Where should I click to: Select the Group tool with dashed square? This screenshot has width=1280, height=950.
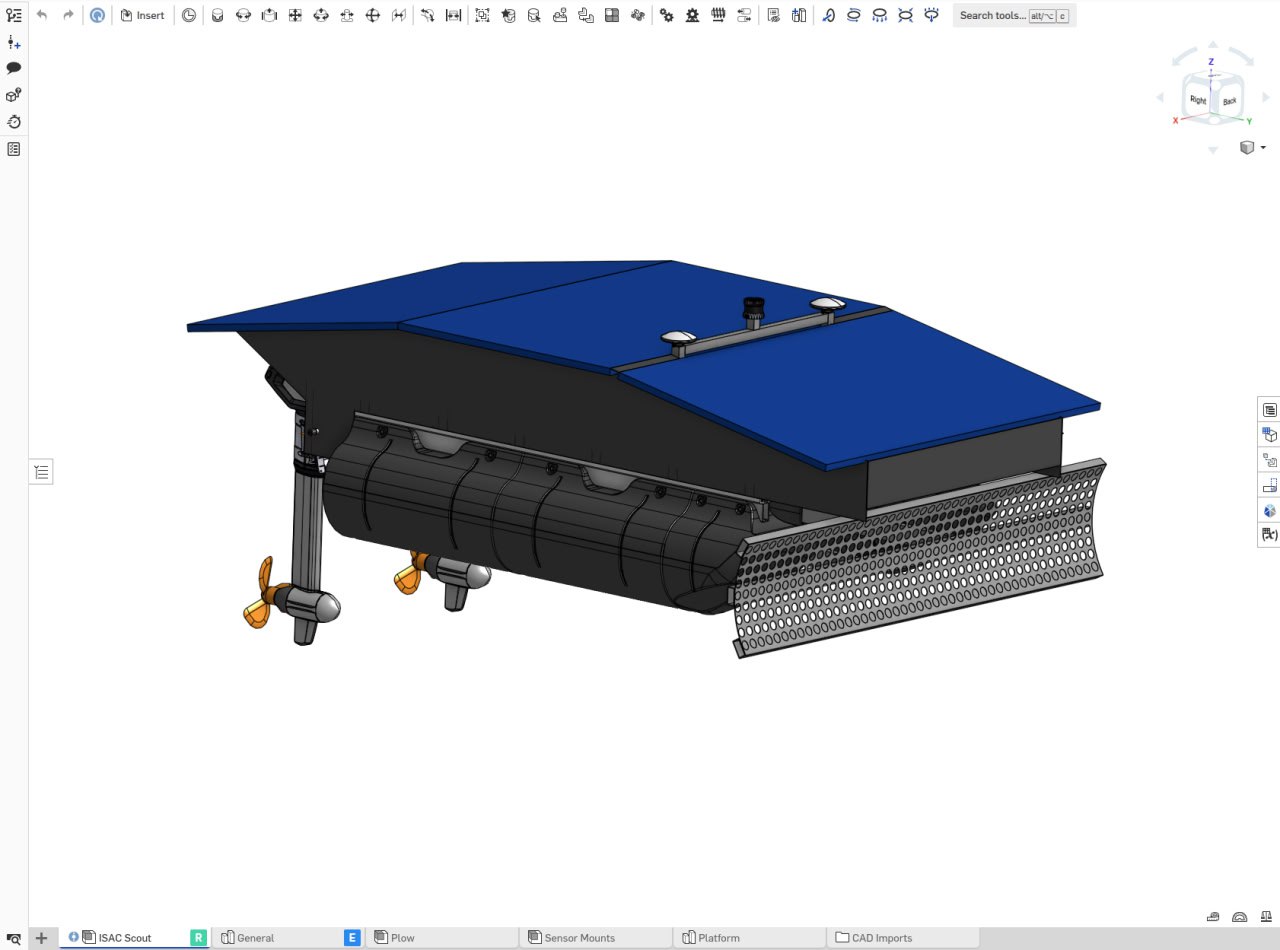pyautogui.click(x=482, y=15)
